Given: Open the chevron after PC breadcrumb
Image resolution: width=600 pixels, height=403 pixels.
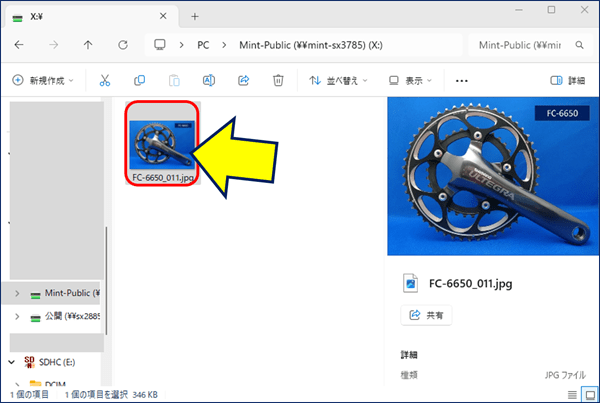Looking at the screenshot, I should click(x=224, y=45).
